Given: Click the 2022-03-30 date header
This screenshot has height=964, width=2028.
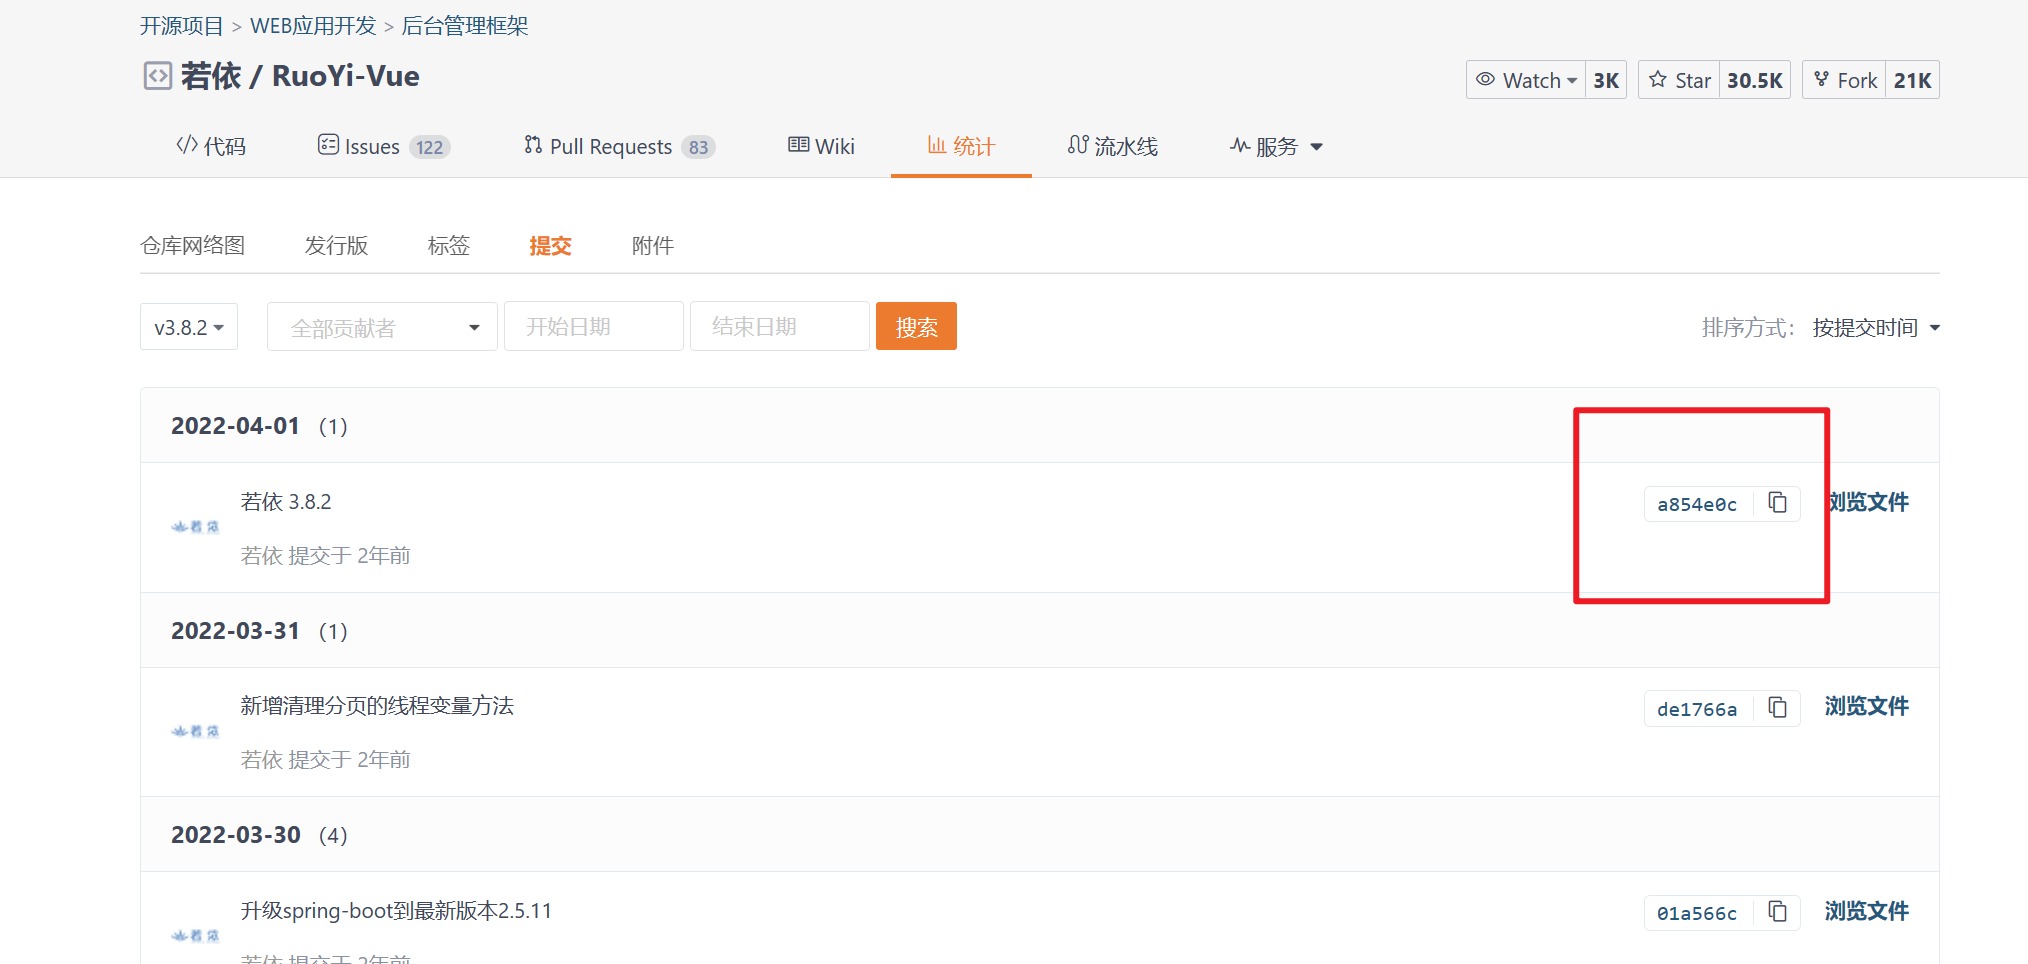Looking at the screenshot, I should [236, 835].
